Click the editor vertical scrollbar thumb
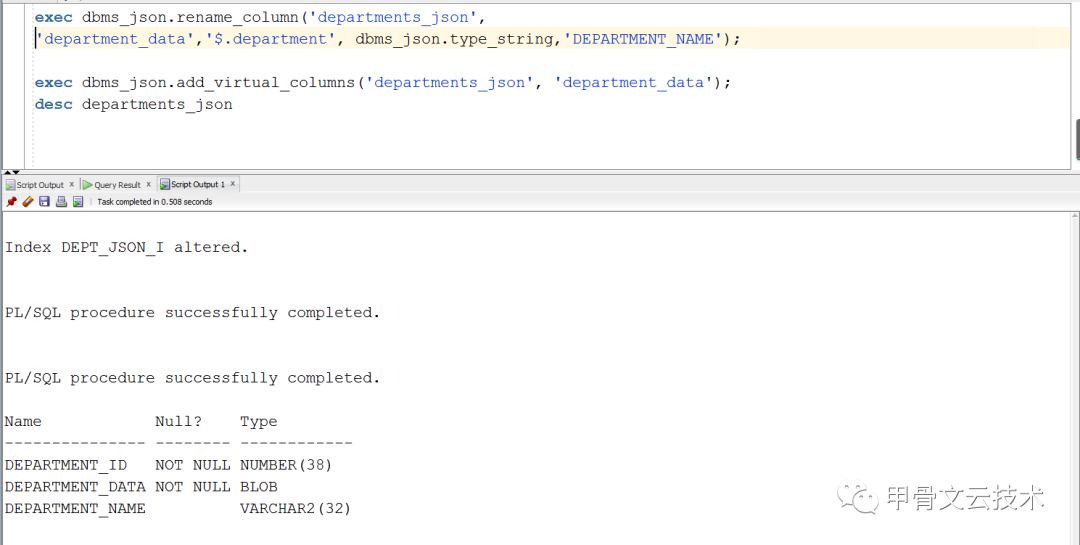The width and height of the screenshot is (1080, 545). pyautogui.click(x=1077, y=138)
